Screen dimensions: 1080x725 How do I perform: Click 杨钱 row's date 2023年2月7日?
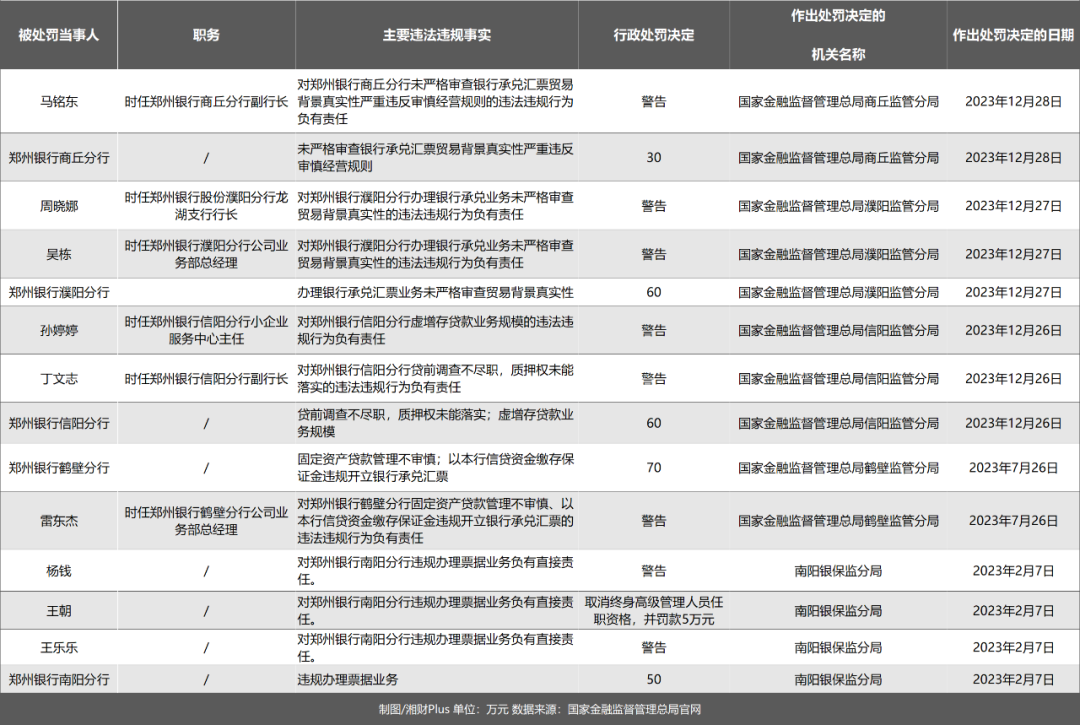1013,571
